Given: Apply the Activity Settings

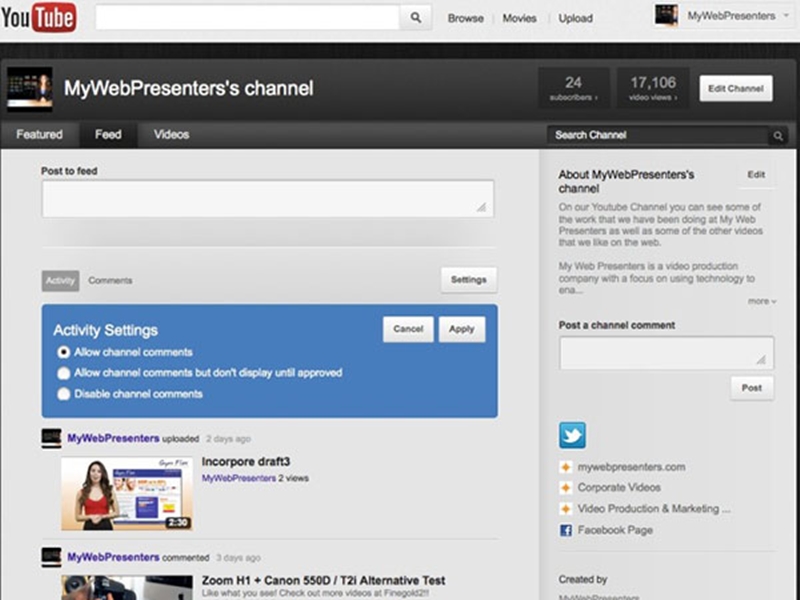Looking at the screenshot, I should (x=462, y=329).
